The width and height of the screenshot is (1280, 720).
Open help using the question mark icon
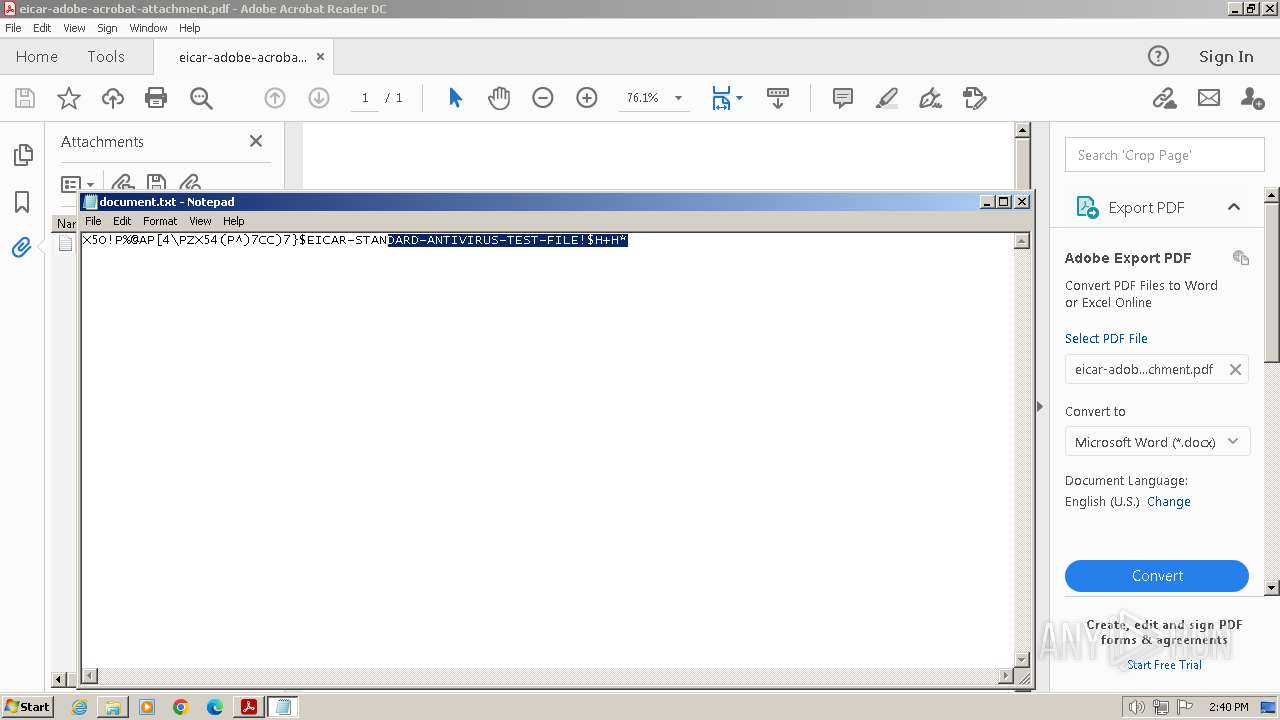[x=1158, y=56]
